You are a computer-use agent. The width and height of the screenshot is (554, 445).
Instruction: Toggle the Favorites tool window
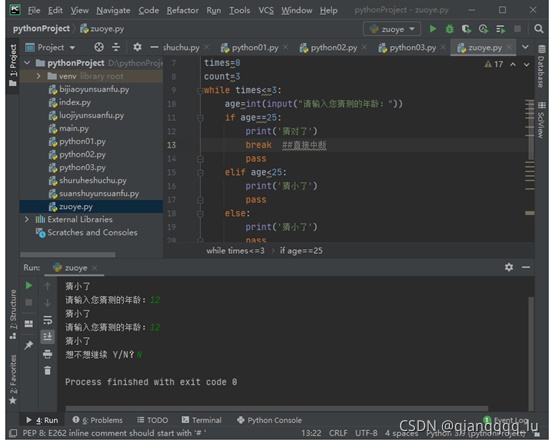[13, 379]
